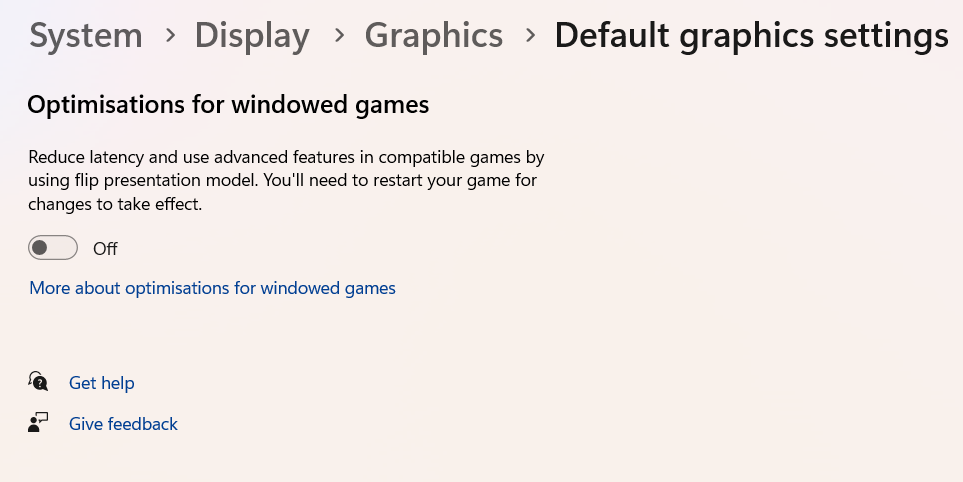Image resolution: width=963 pixels, height=482 pixels.
Task: Click the Give feedback person icon
Action: 38,422
